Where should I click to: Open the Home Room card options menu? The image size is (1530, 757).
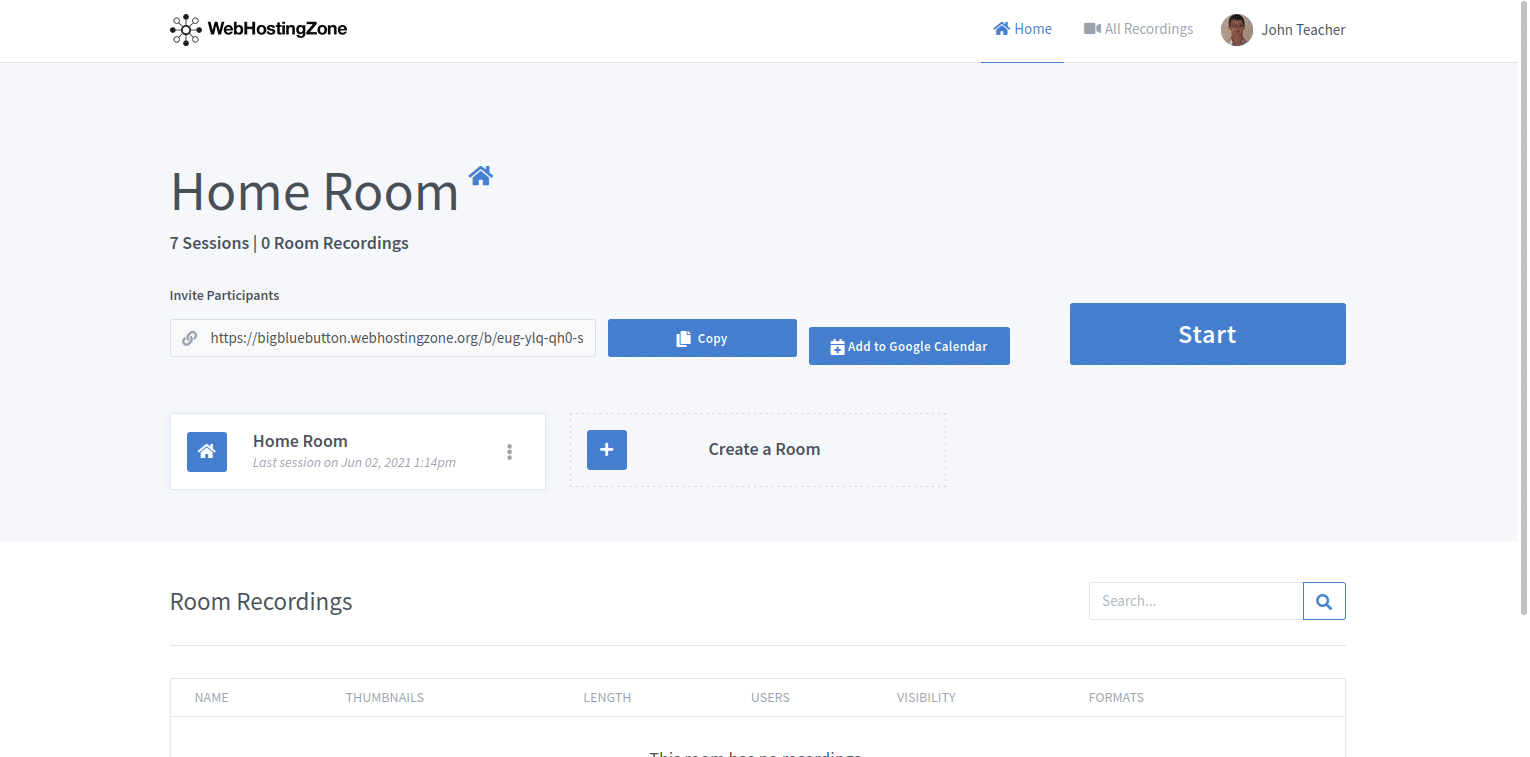(510, 451)
